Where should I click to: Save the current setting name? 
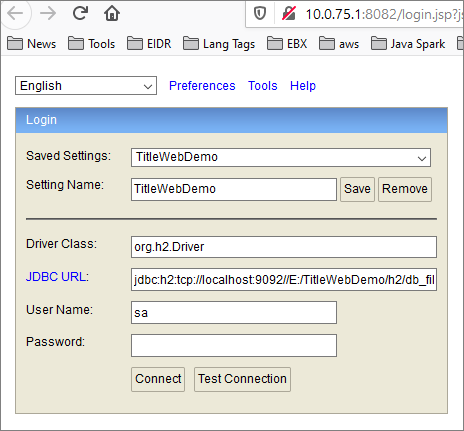click(357, 189)
